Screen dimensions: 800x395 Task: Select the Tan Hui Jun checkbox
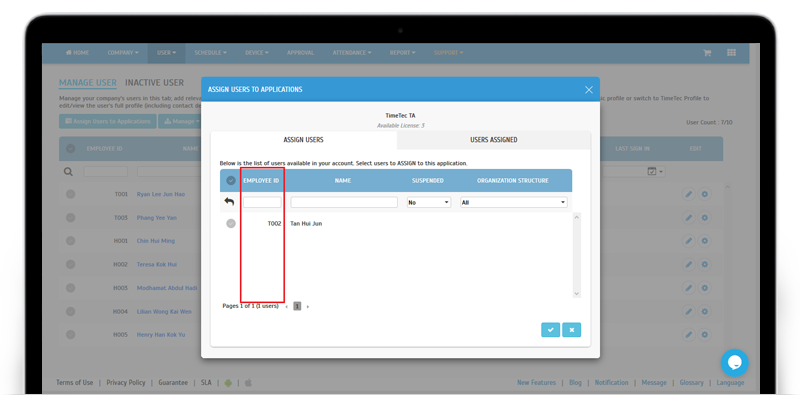point(231,224)
